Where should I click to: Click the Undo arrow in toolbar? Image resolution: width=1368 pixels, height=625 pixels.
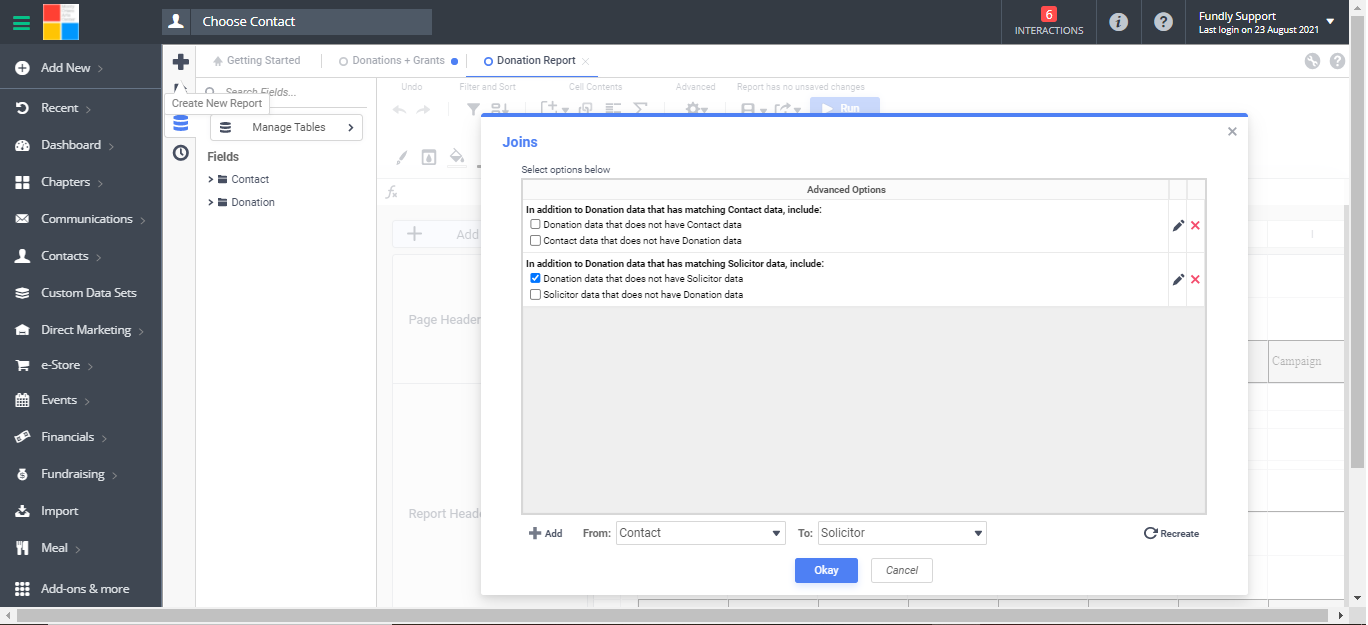400,109
